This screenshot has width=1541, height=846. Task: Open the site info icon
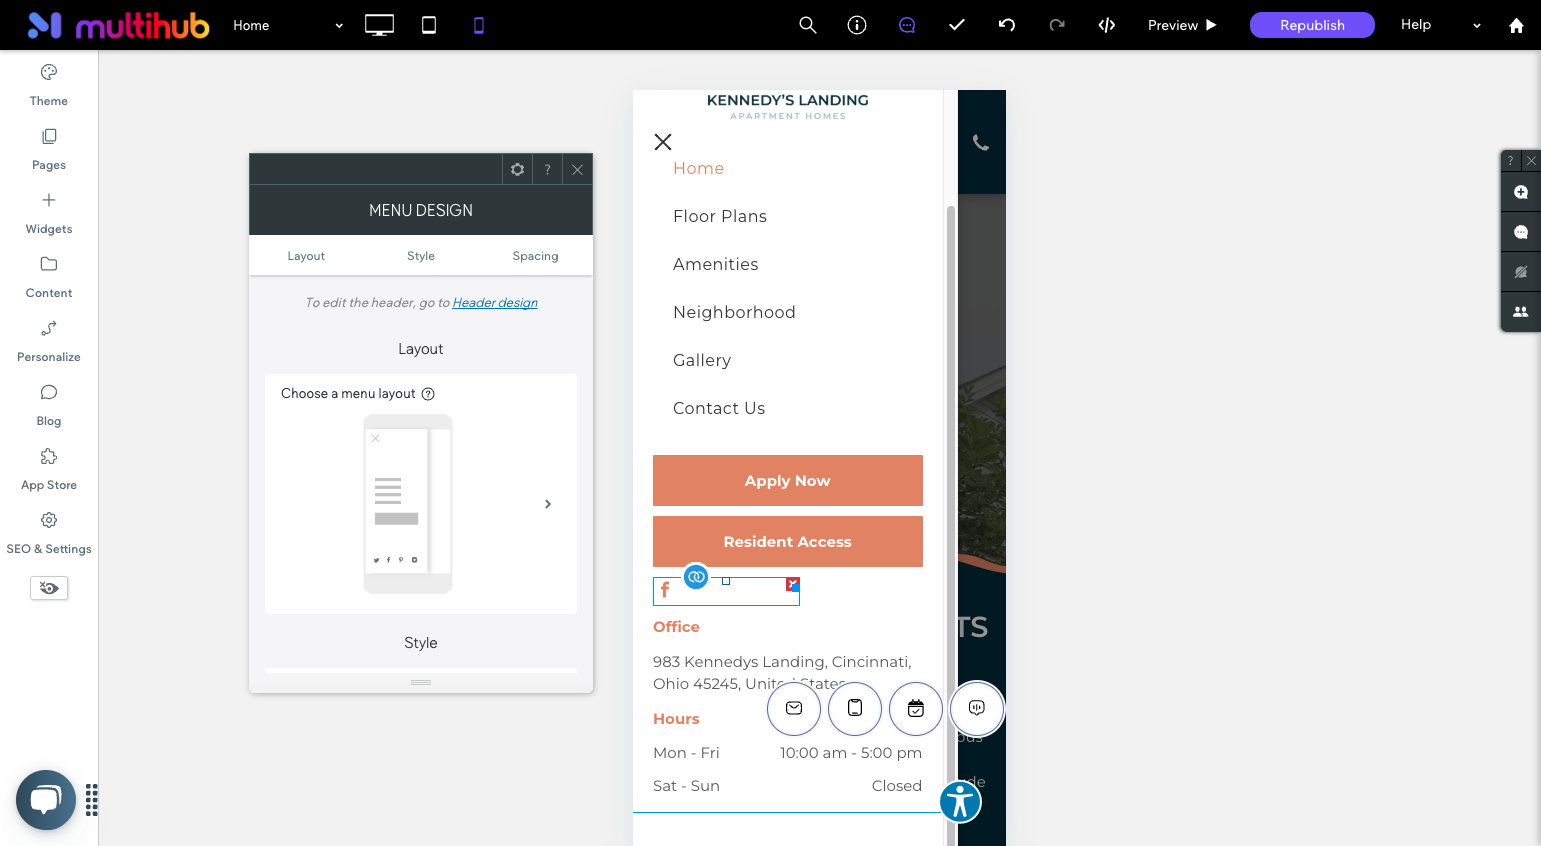pyautogui.click(x=857, y=25)
